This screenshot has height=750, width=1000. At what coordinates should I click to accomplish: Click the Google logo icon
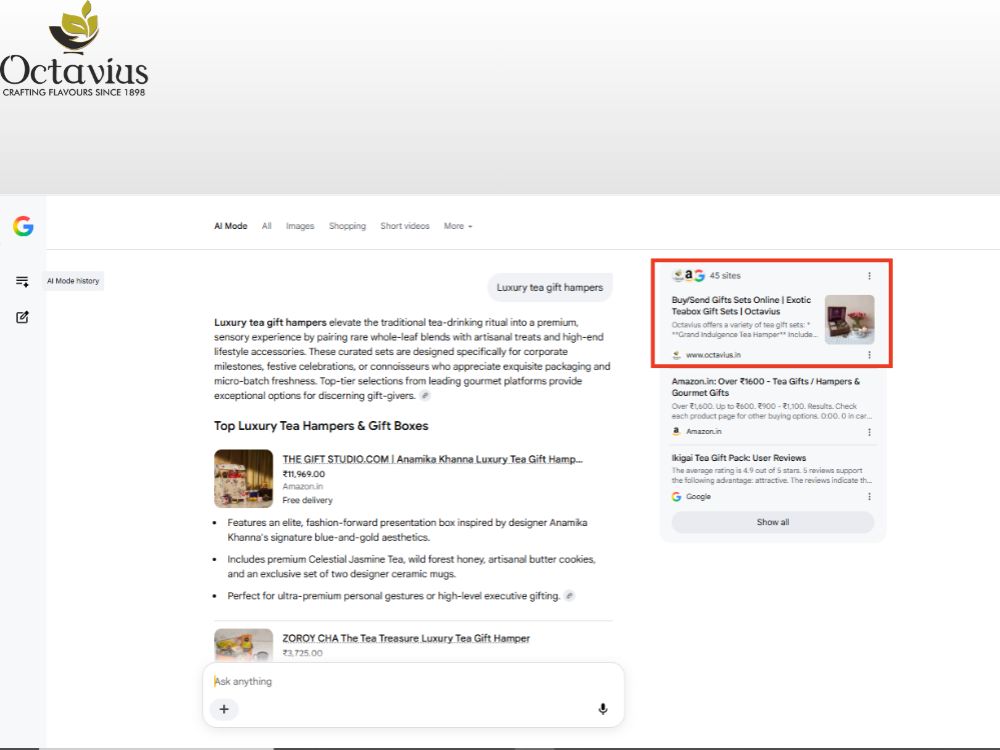(23, 226)
